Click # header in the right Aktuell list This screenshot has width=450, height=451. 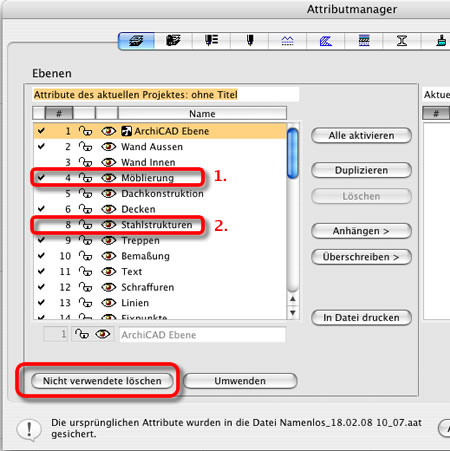pos(436,113)
